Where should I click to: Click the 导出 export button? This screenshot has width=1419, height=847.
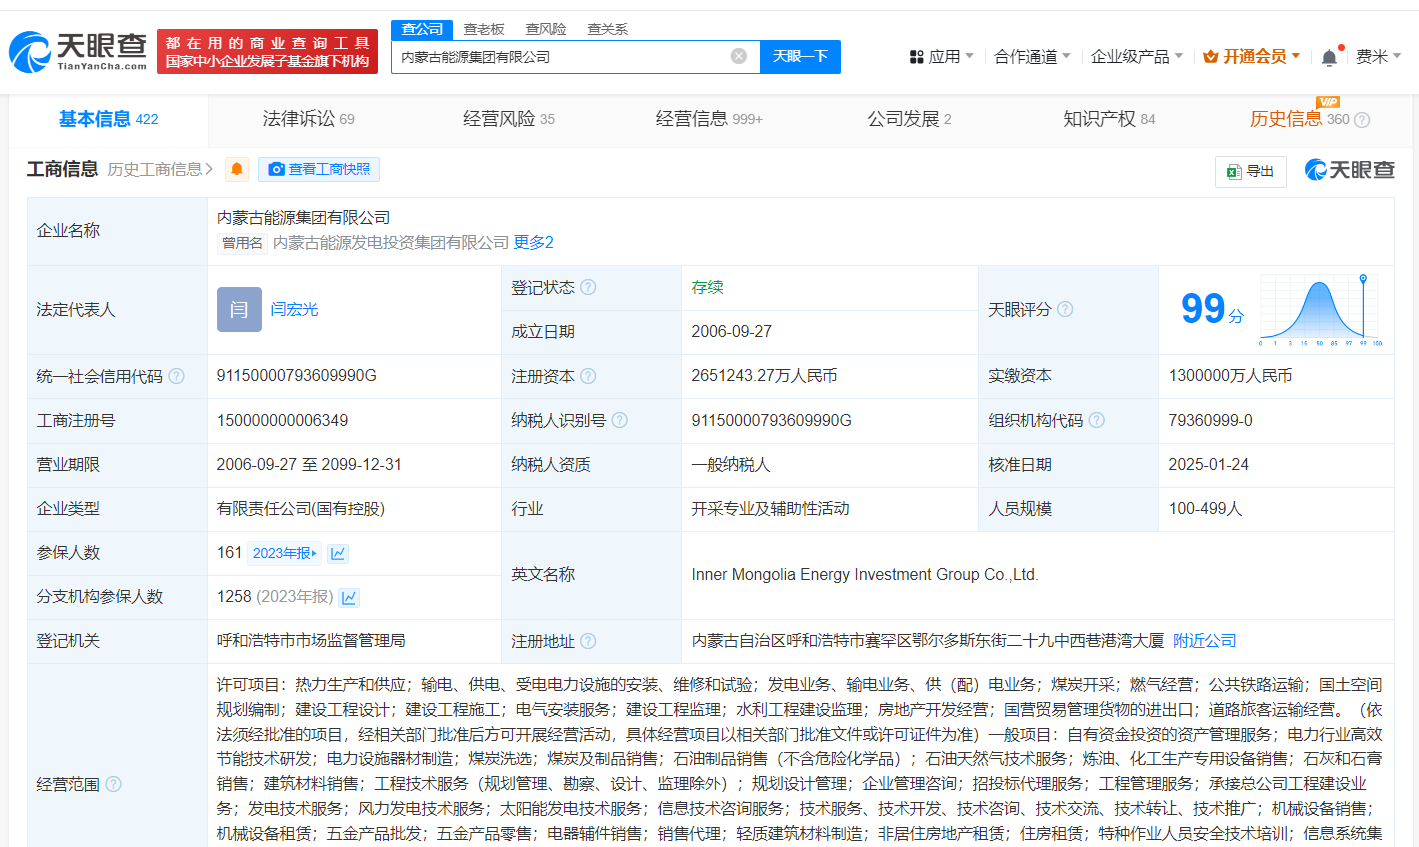click(1250, 171)
